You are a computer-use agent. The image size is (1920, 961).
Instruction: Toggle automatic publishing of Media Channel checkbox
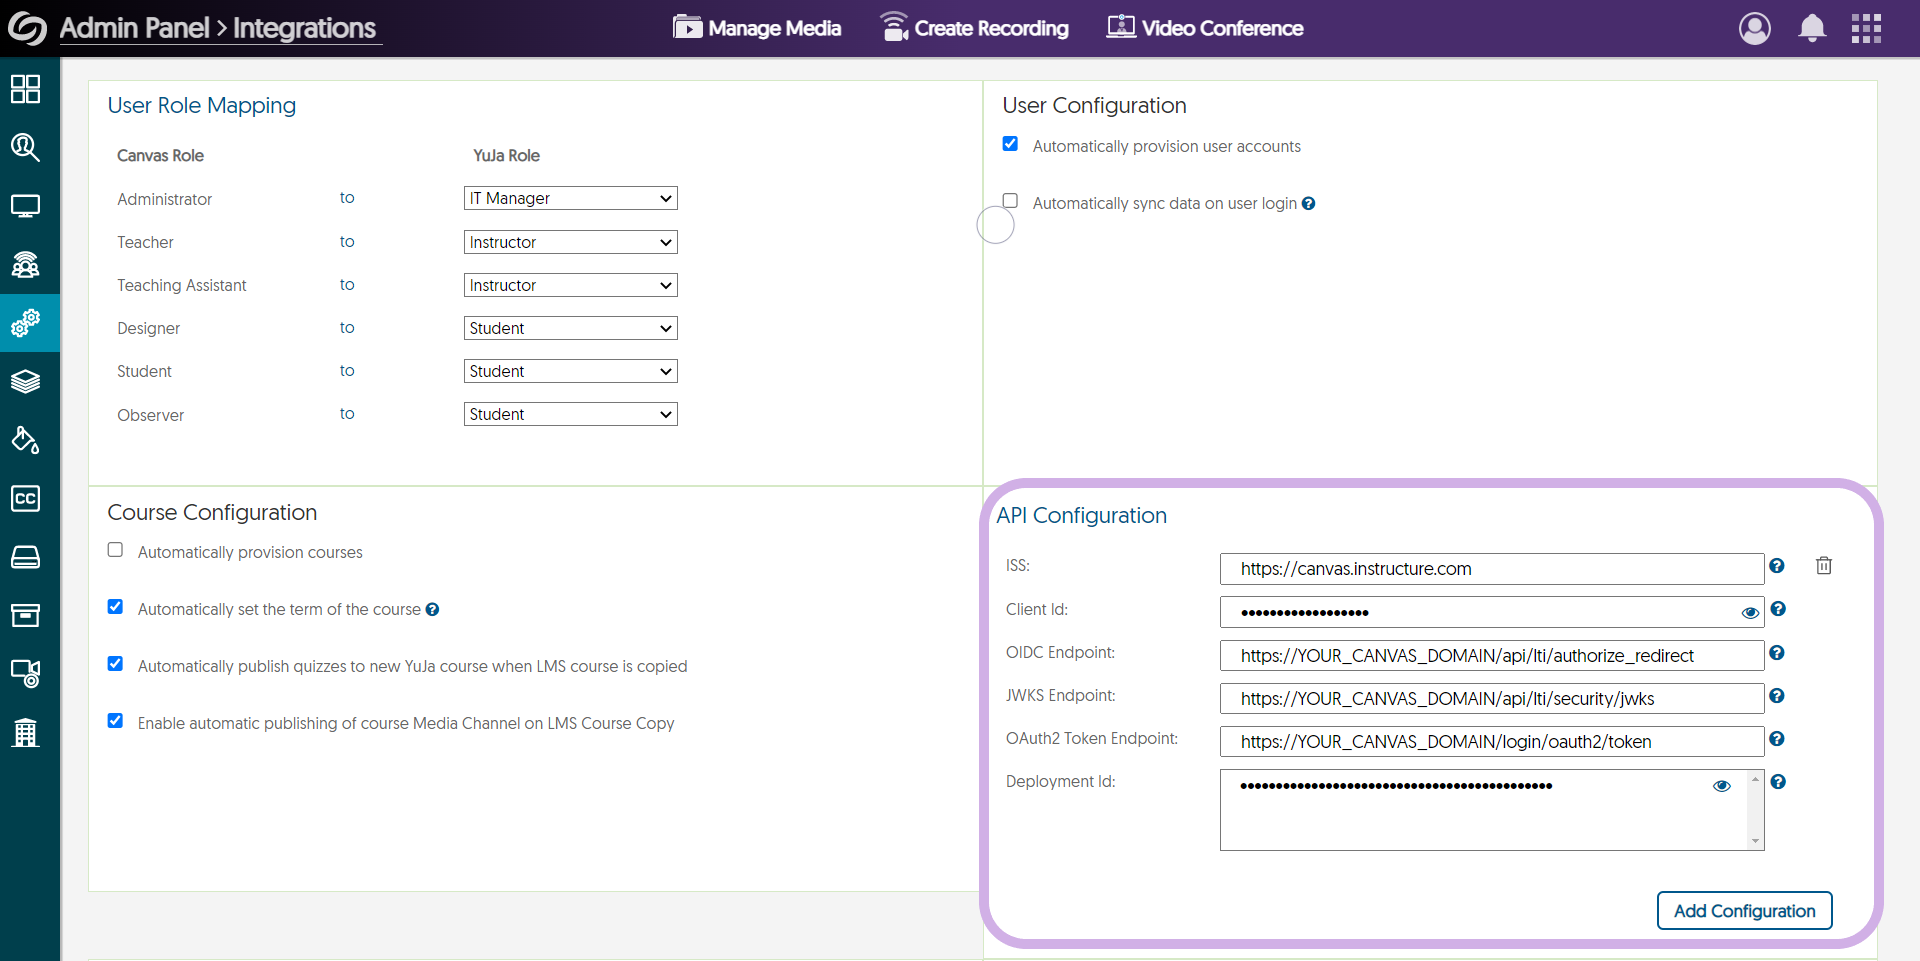(x=116, y=721)
